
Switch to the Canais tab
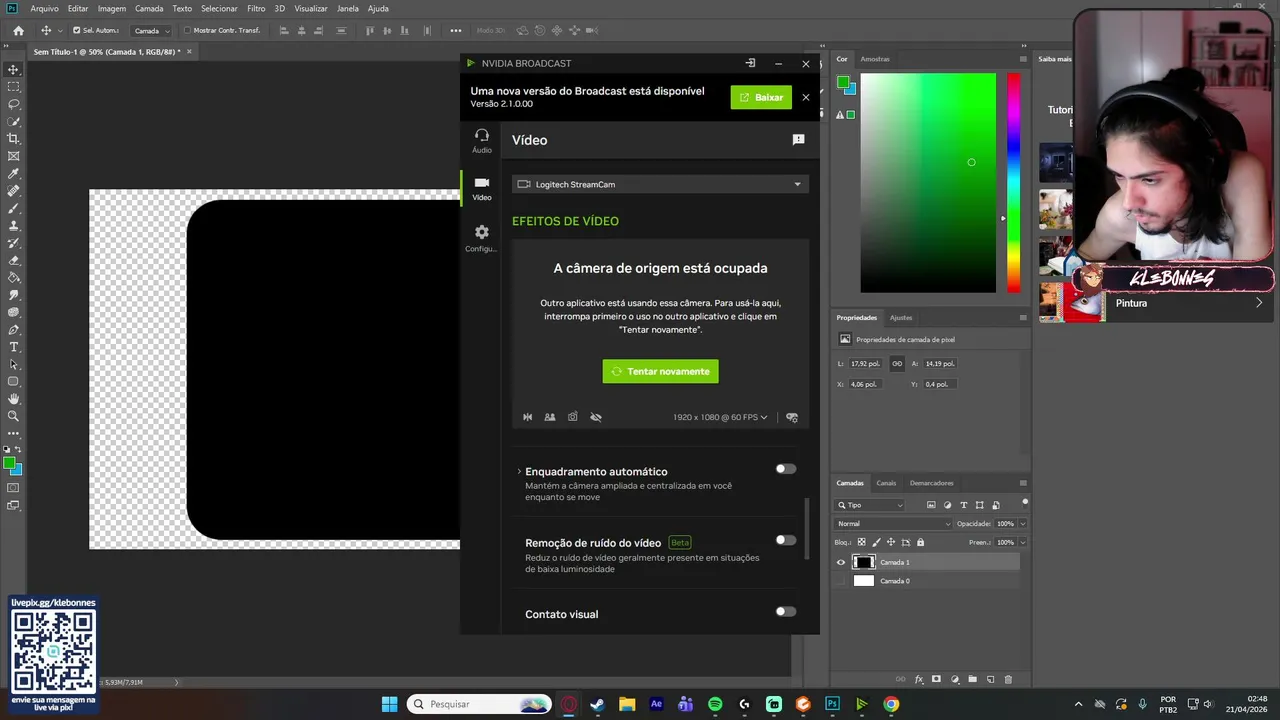[x=886, y=483]
